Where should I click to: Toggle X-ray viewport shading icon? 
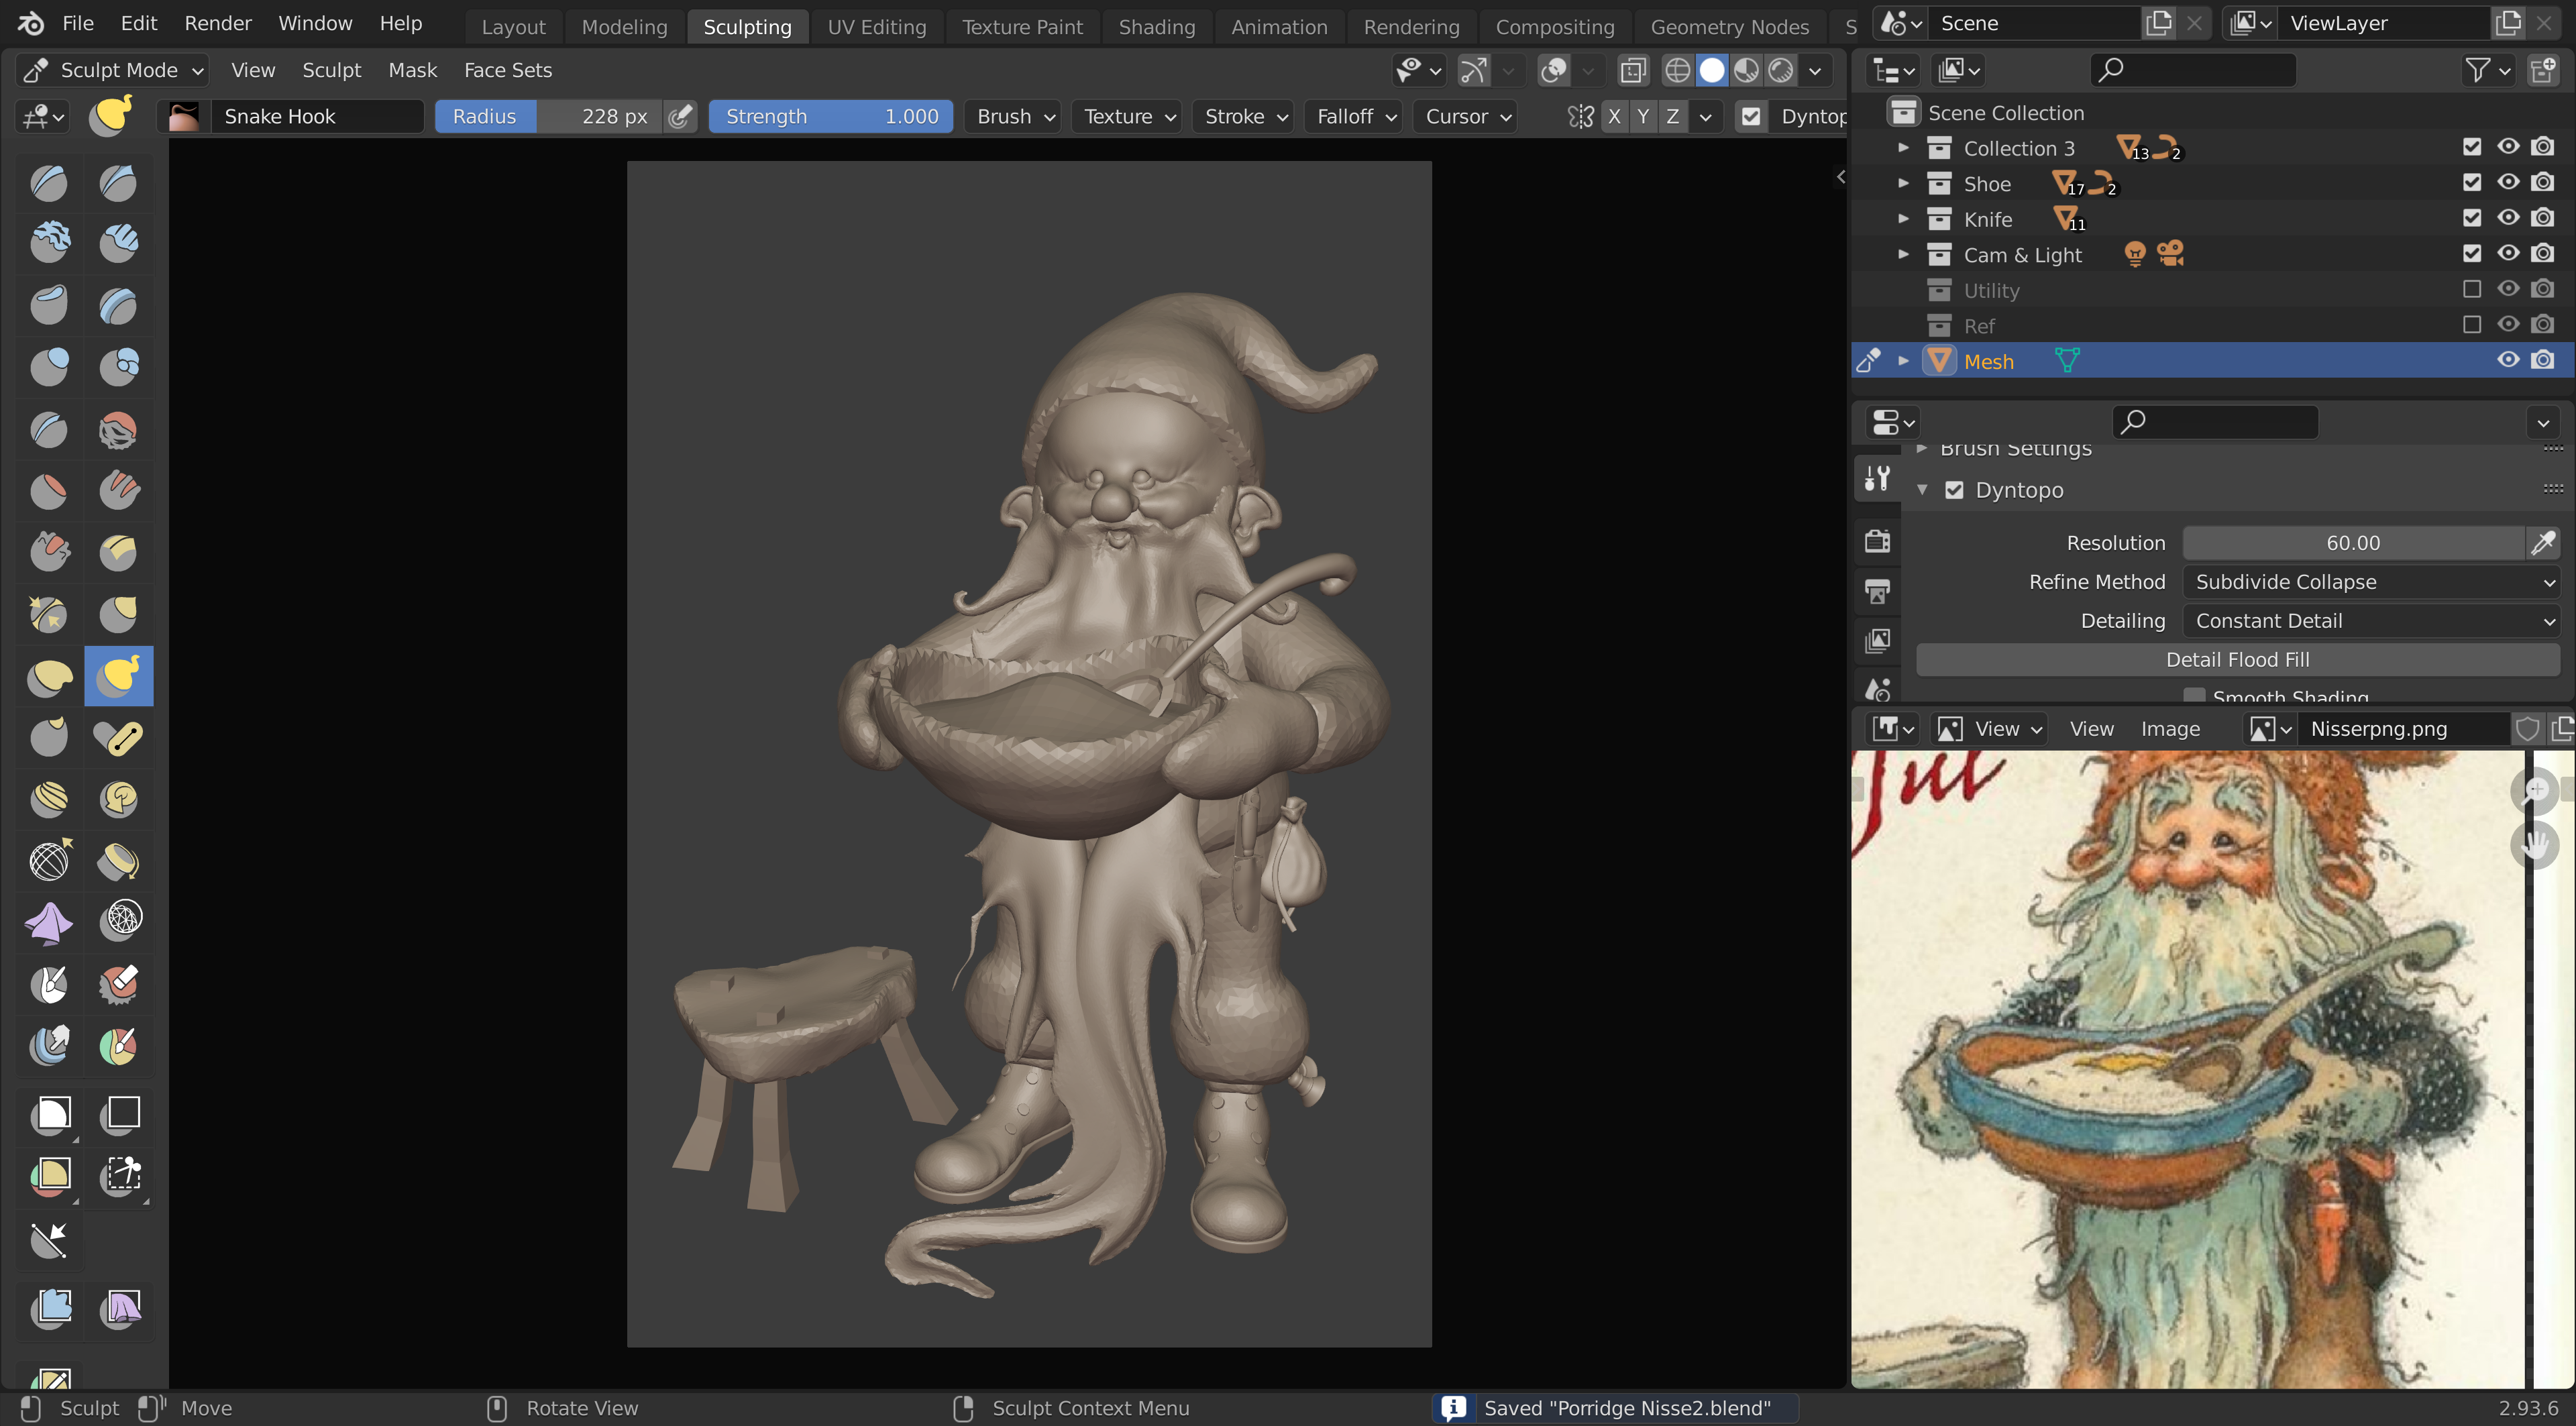click(x=1633, y=70)
